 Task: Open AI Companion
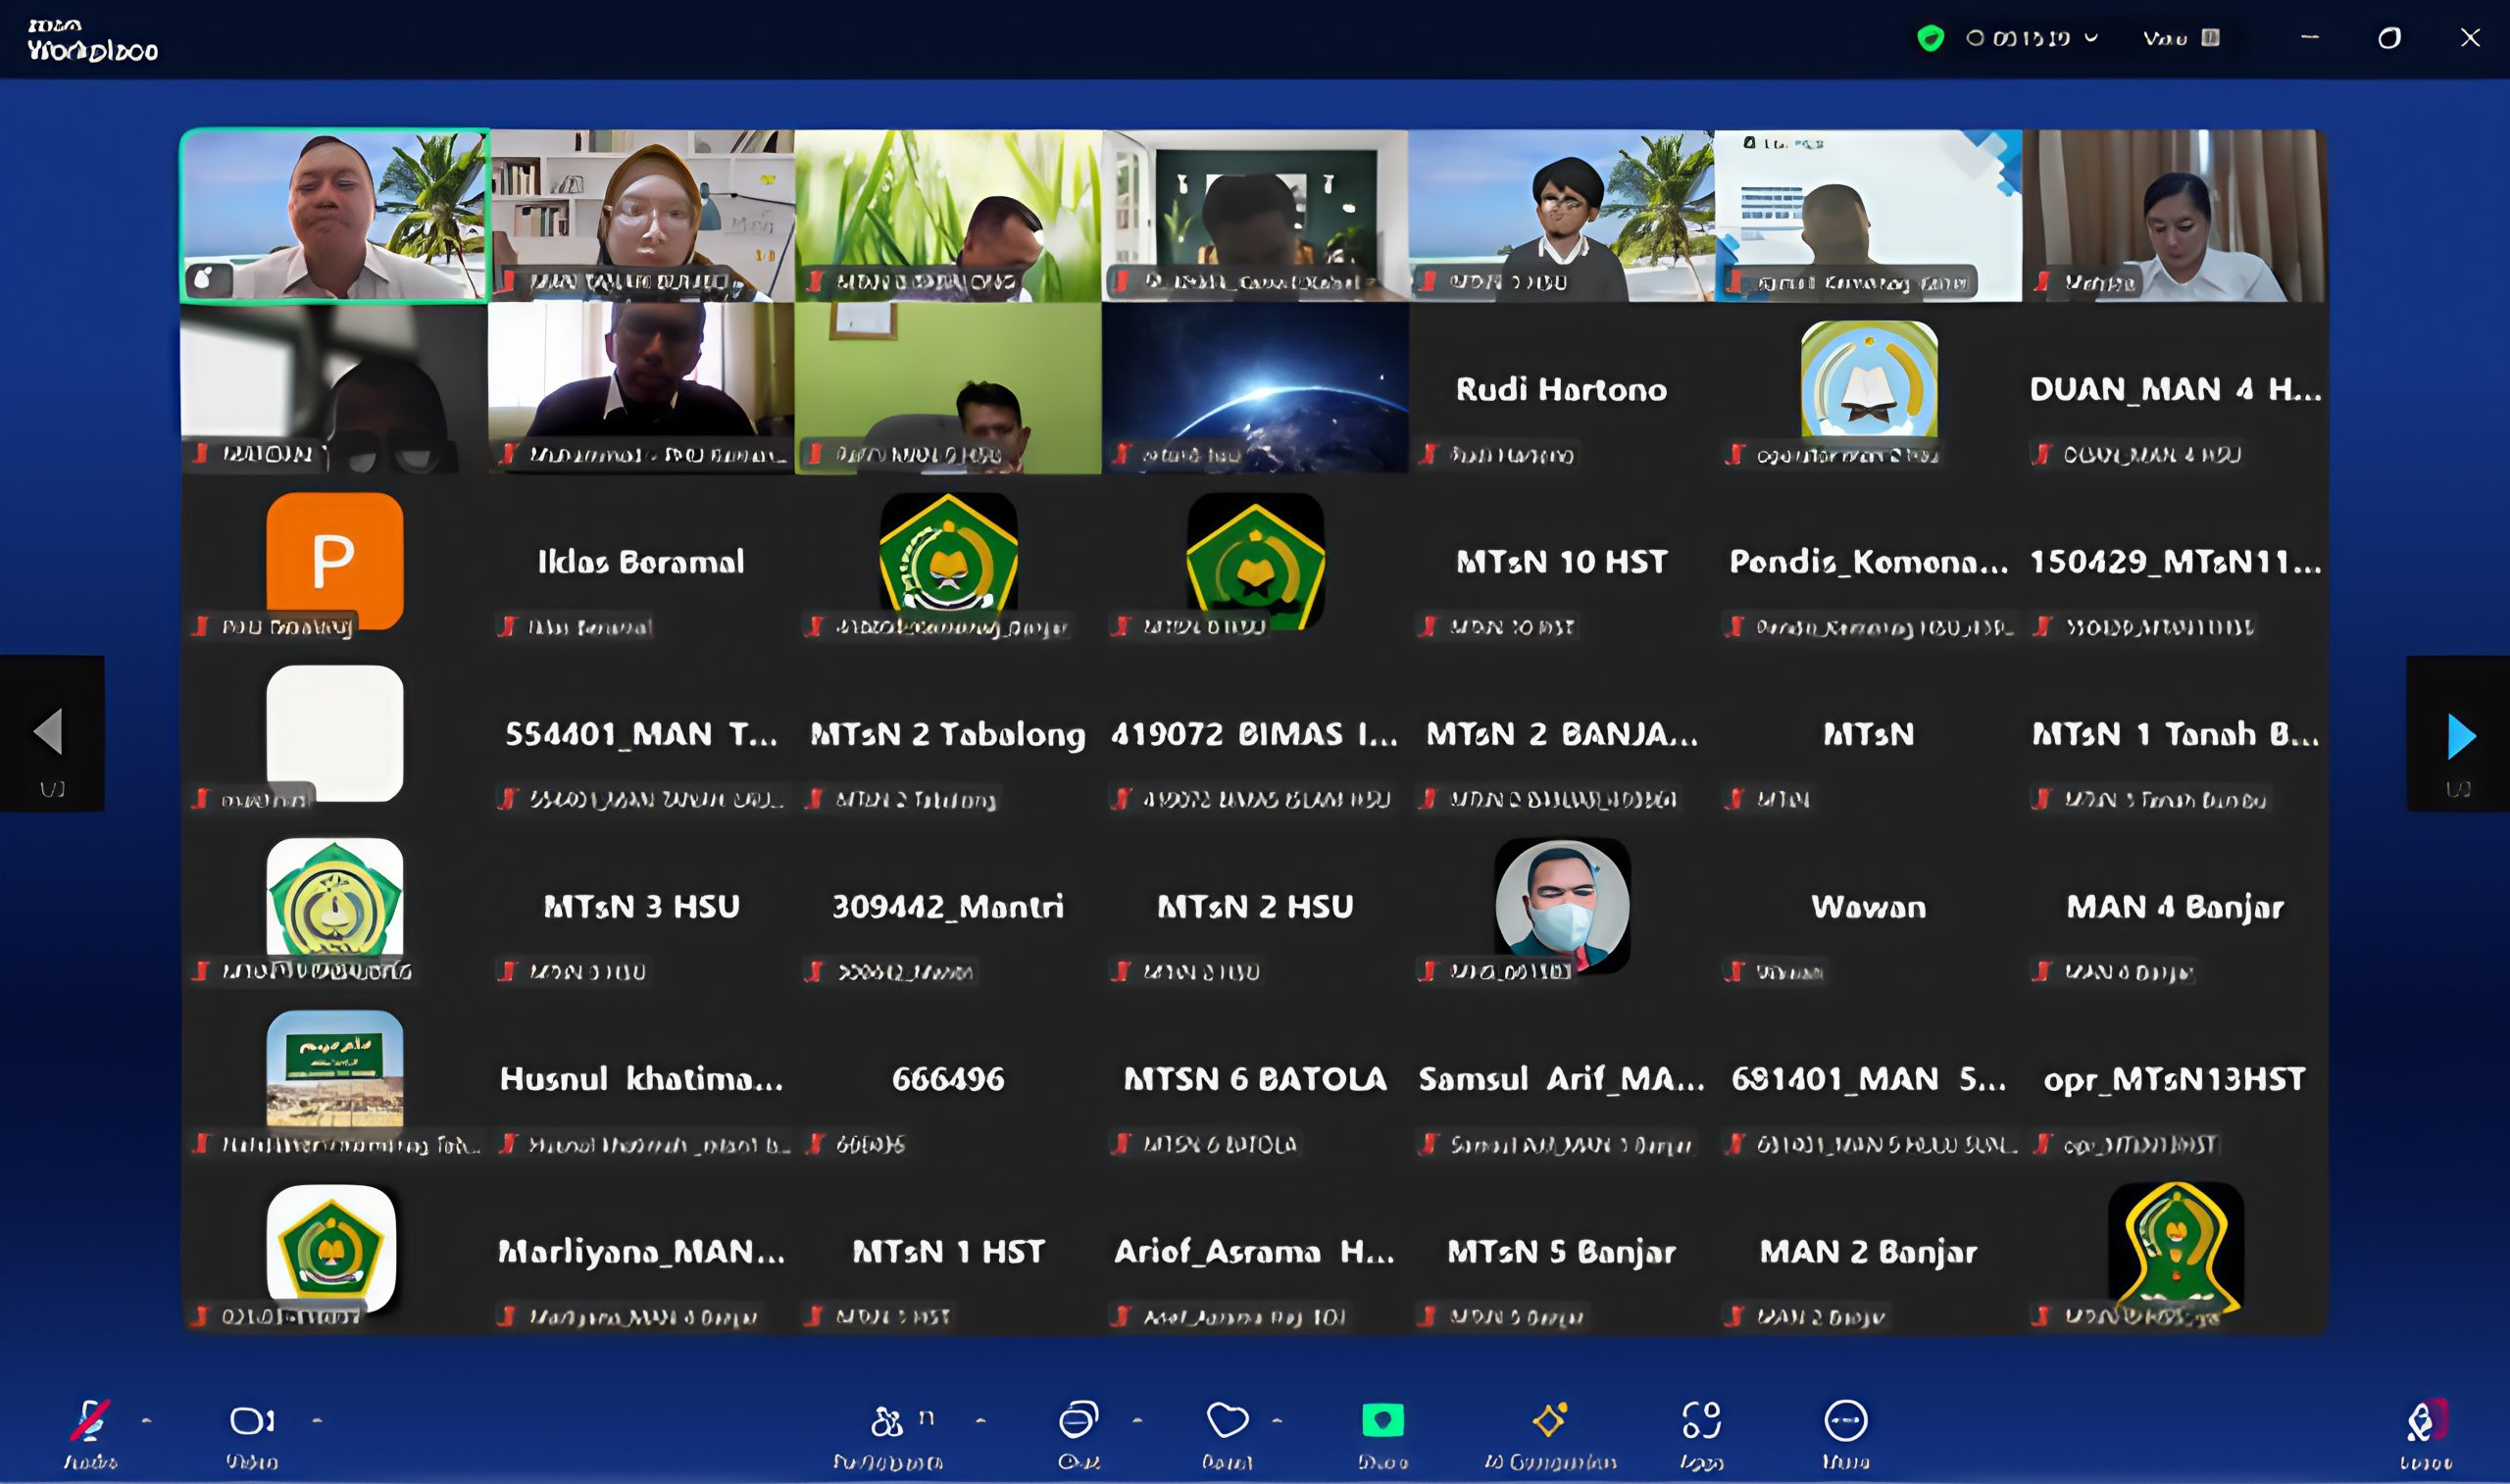(1549, 1421)
